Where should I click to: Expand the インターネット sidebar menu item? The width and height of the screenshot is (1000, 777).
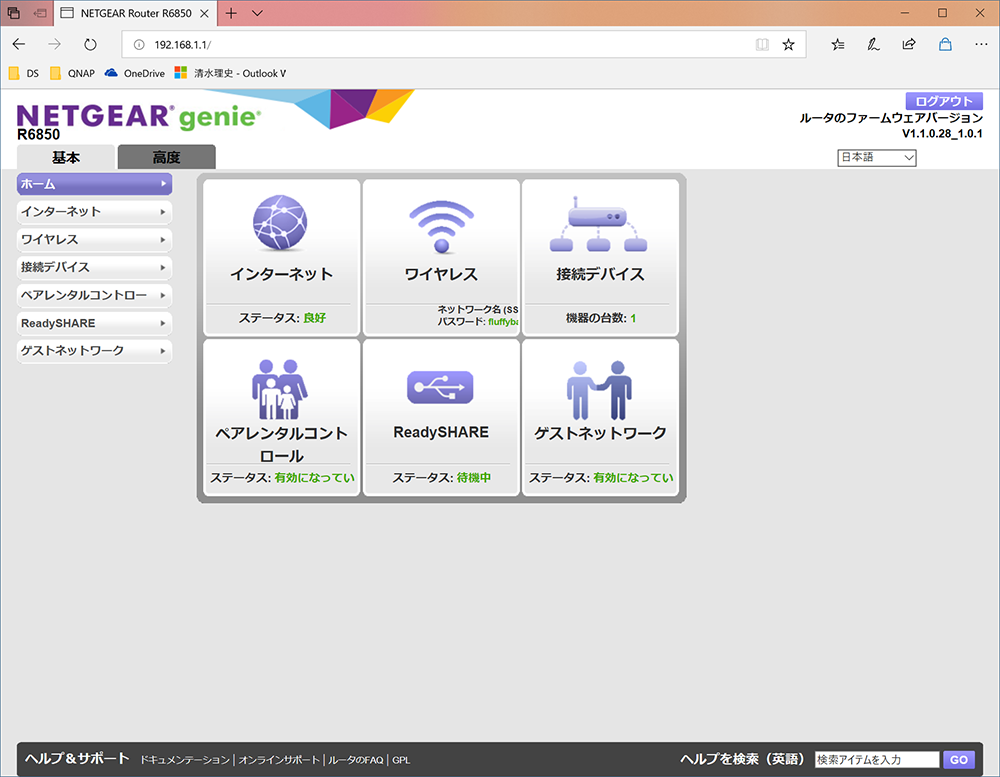[94, 212]
